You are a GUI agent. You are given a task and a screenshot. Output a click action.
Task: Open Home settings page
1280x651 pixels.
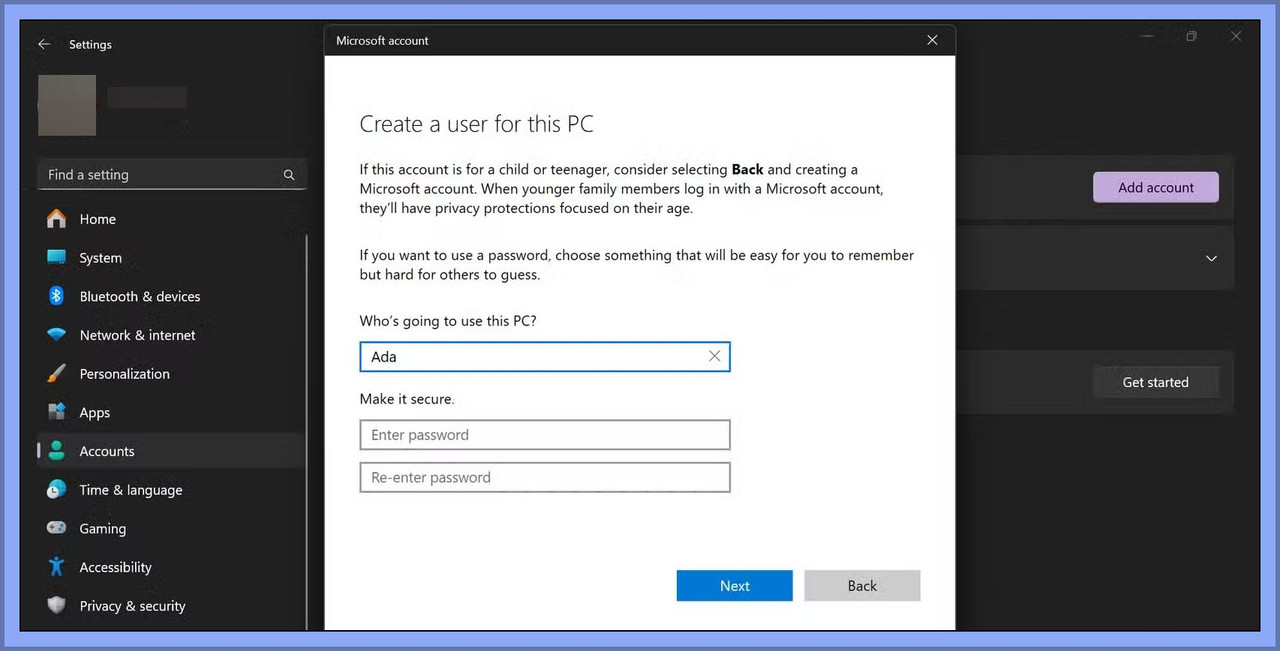(98, 219)
